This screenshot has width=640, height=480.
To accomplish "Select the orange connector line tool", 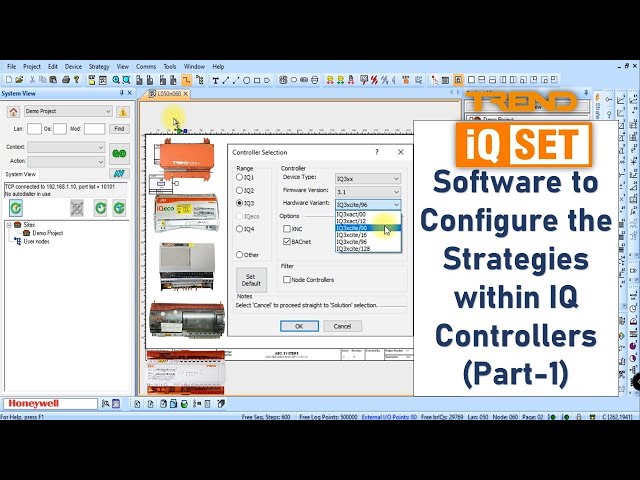I will point(187,80).
